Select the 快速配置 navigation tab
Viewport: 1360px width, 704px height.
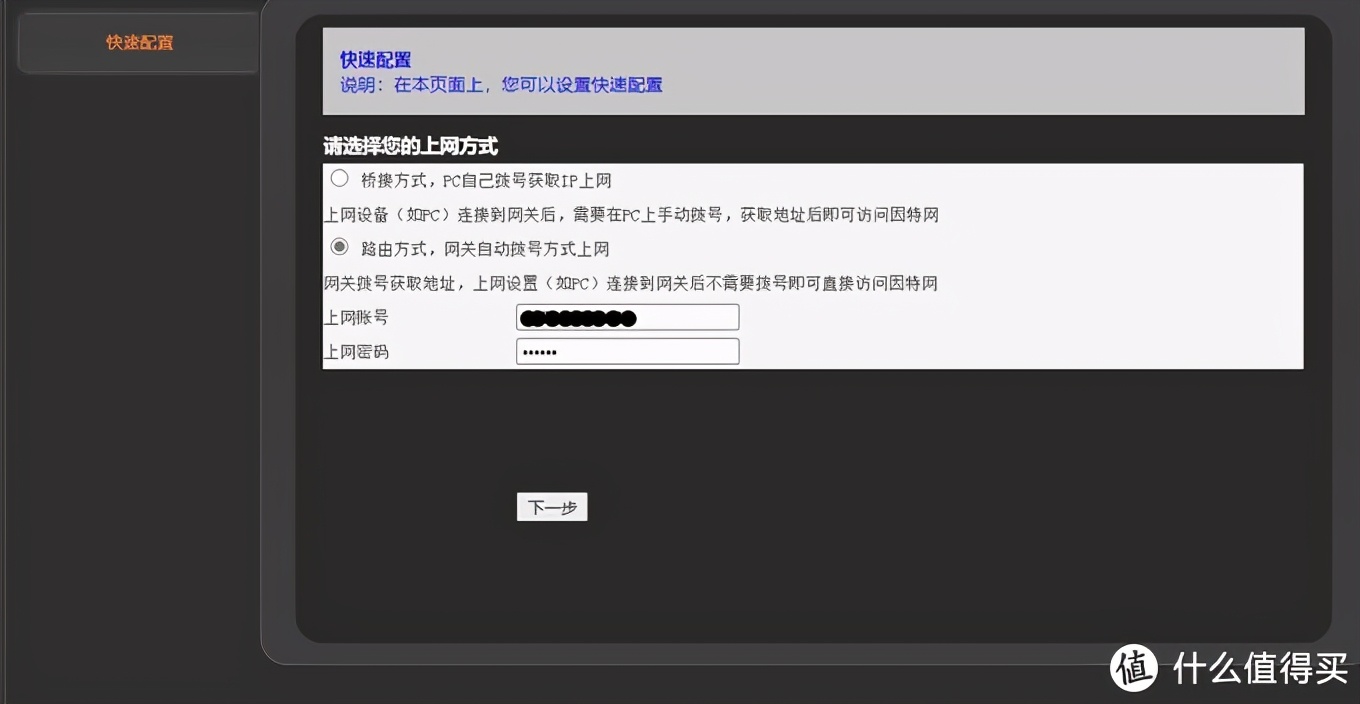click(137, 43)
